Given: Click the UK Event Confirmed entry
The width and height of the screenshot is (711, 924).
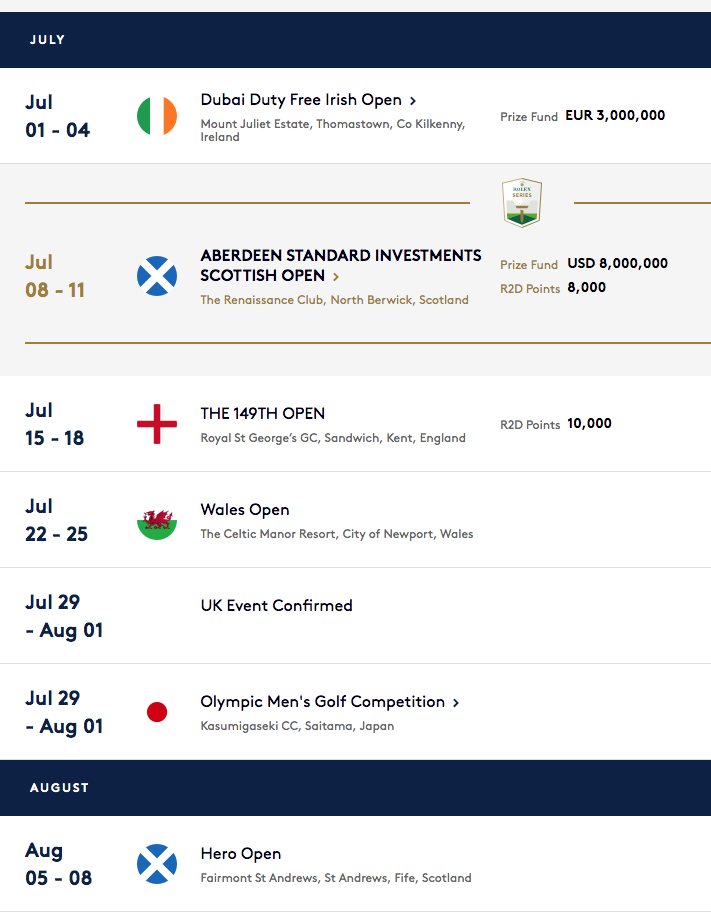Looking at the screenshot, I should coord(276,606).
